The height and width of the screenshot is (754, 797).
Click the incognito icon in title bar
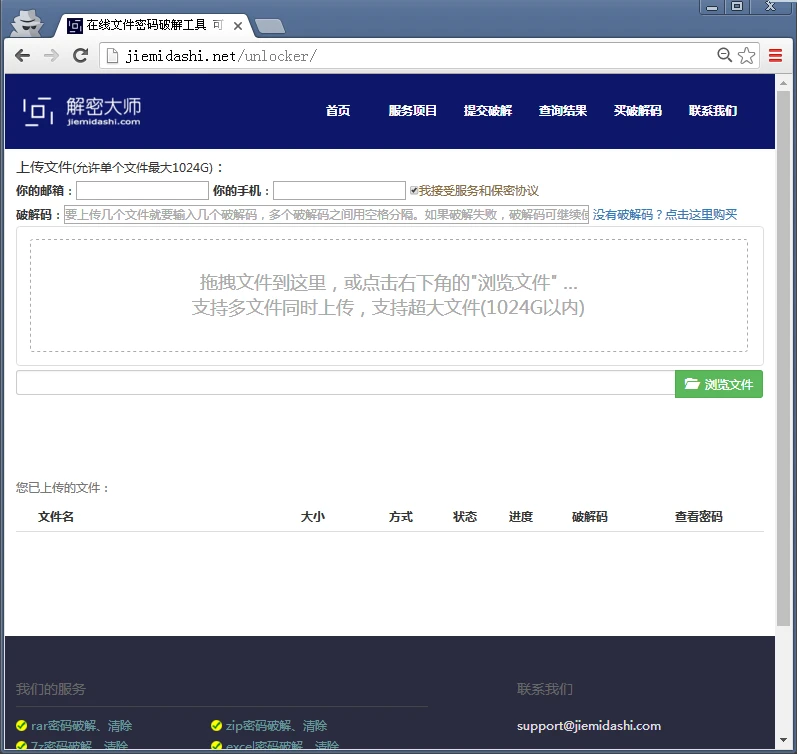point(29,19)
